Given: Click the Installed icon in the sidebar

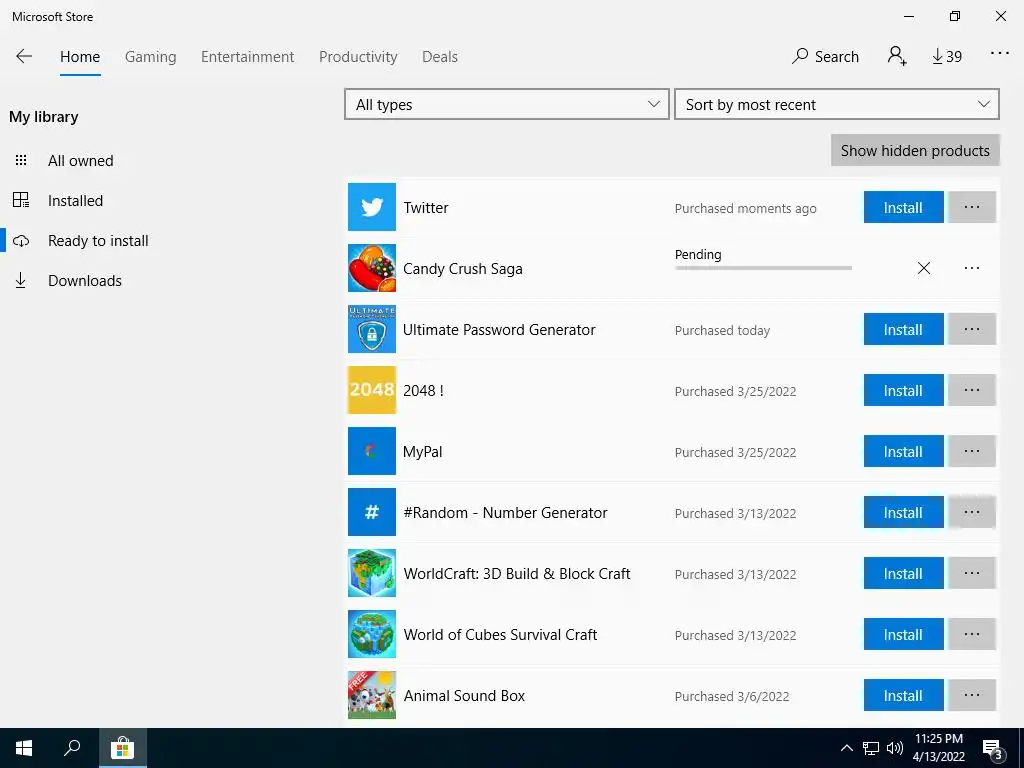Looking at the screenshot, I should 21,200.
